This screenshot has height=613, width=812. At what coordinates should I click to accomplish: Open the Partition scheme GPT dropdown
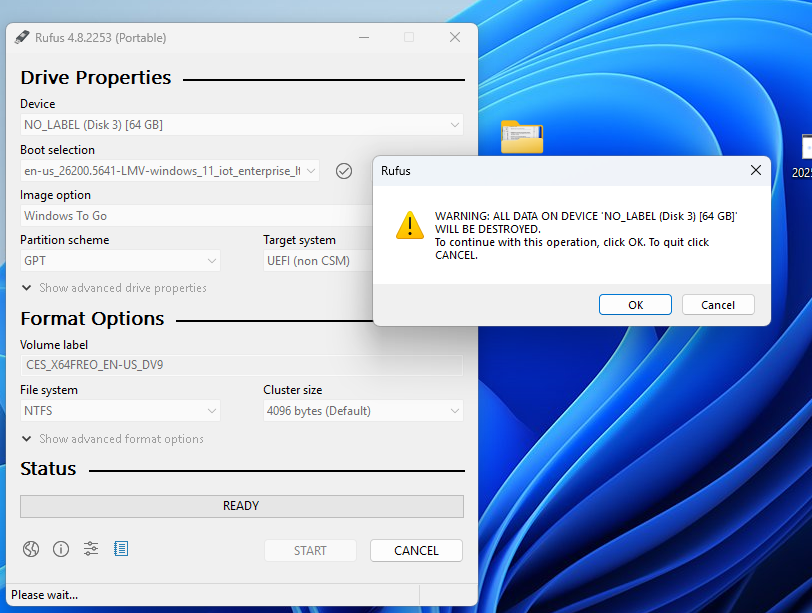120,261
